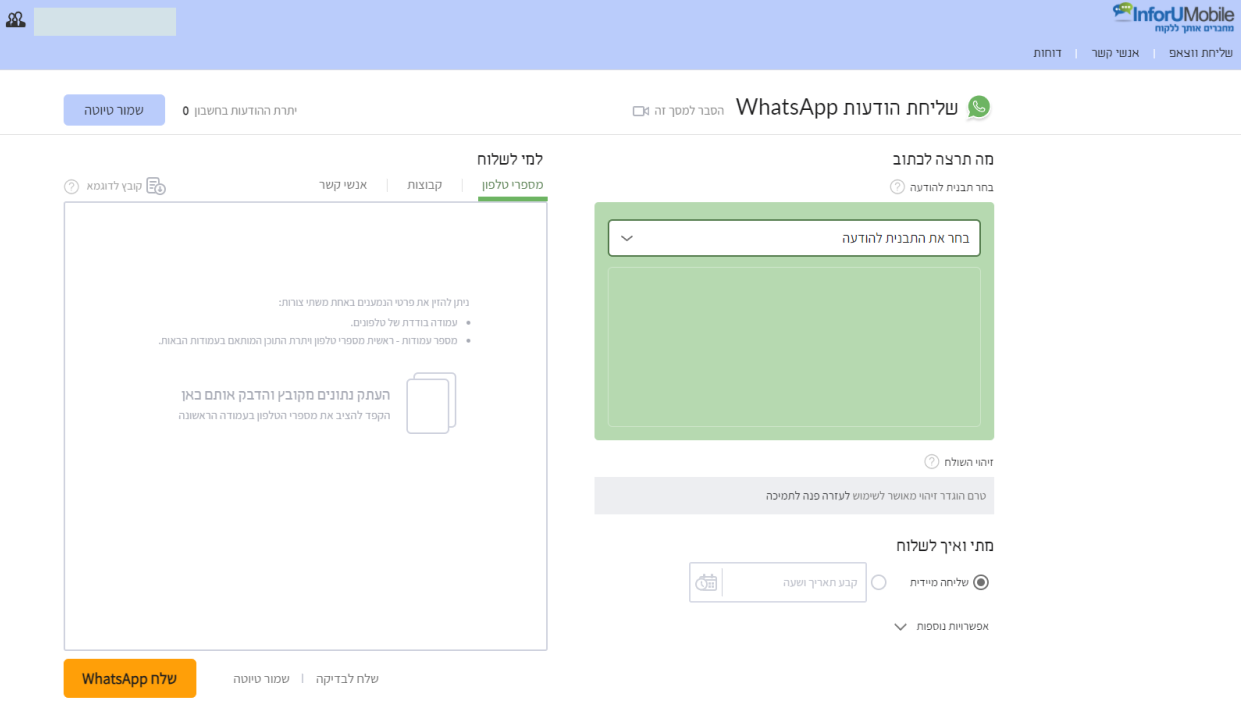Viewport: 1241px width, 705px height.
Task: Click help icon next to זיהוי השולח
Action: [x=931, y=462]
